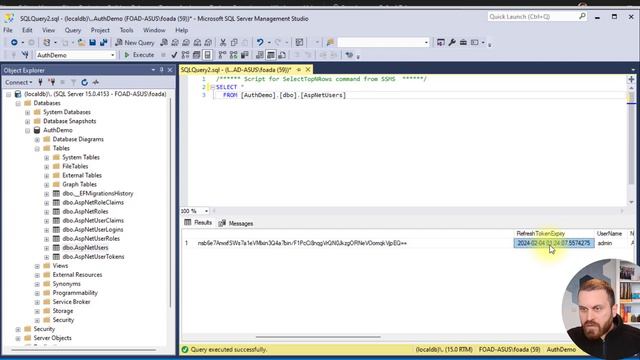The height and width of the screenshot is (360, 640).
Task: Switch to Results to File
Action: point(282,55)
